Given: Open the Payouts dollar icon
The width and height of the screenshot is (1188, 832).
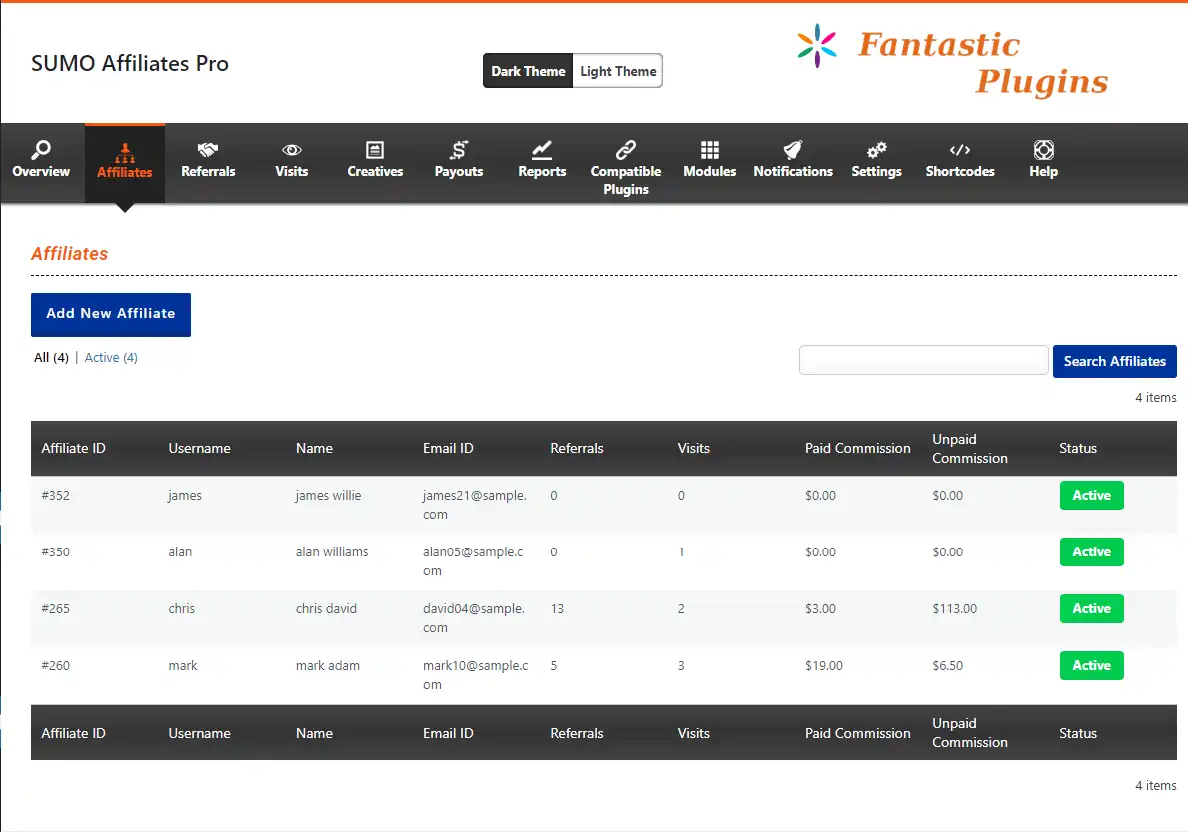Looking at the screenshot, I should click(x=458, y=150).
